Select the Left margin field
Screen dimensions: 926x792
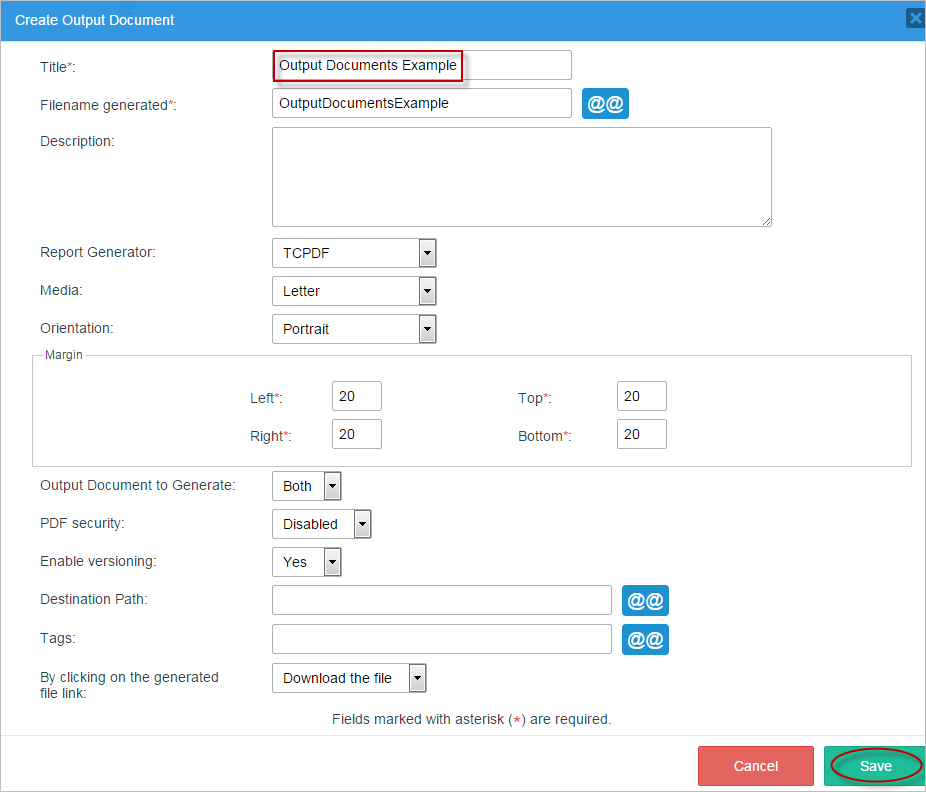(356, 397)
